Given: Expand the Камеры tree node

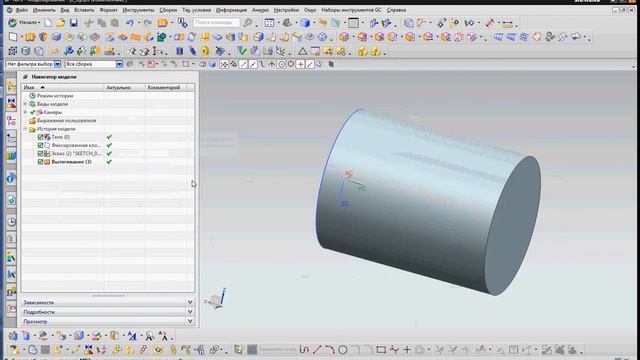Looking at the screenshot, I should 25,112.
